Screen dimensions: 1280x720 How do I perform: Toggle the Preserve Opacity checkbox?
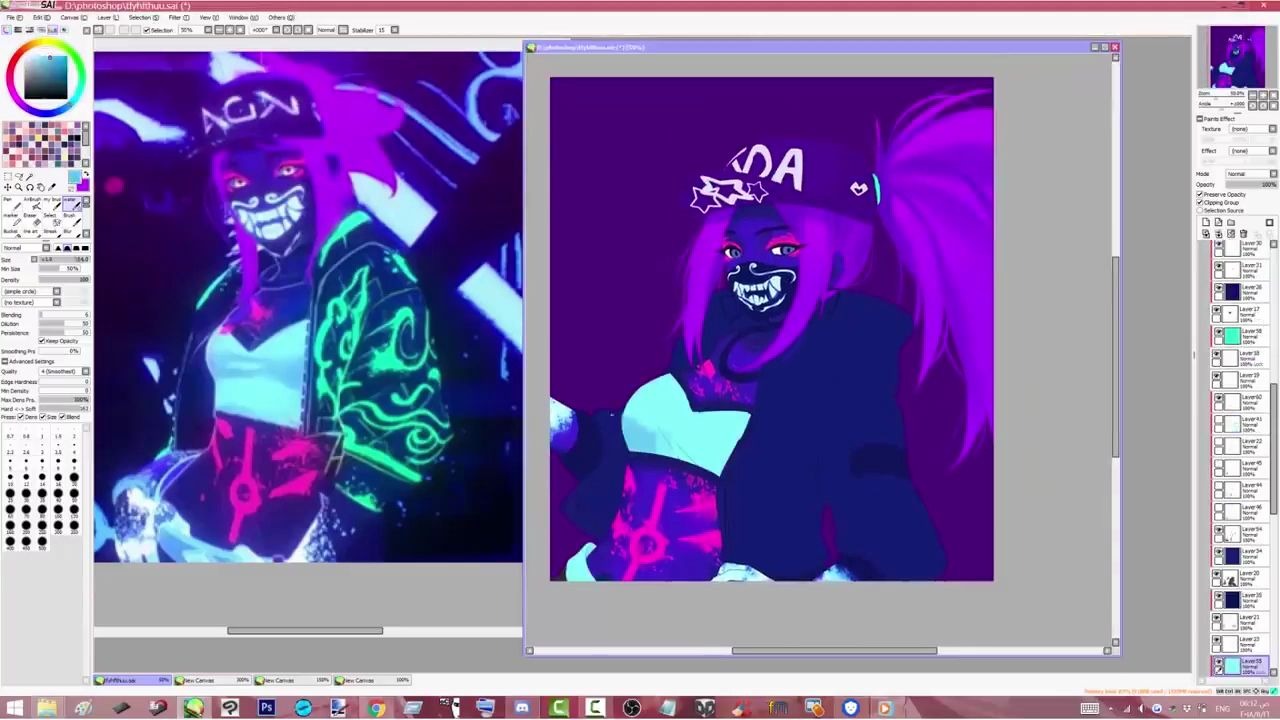(1199, 195)
